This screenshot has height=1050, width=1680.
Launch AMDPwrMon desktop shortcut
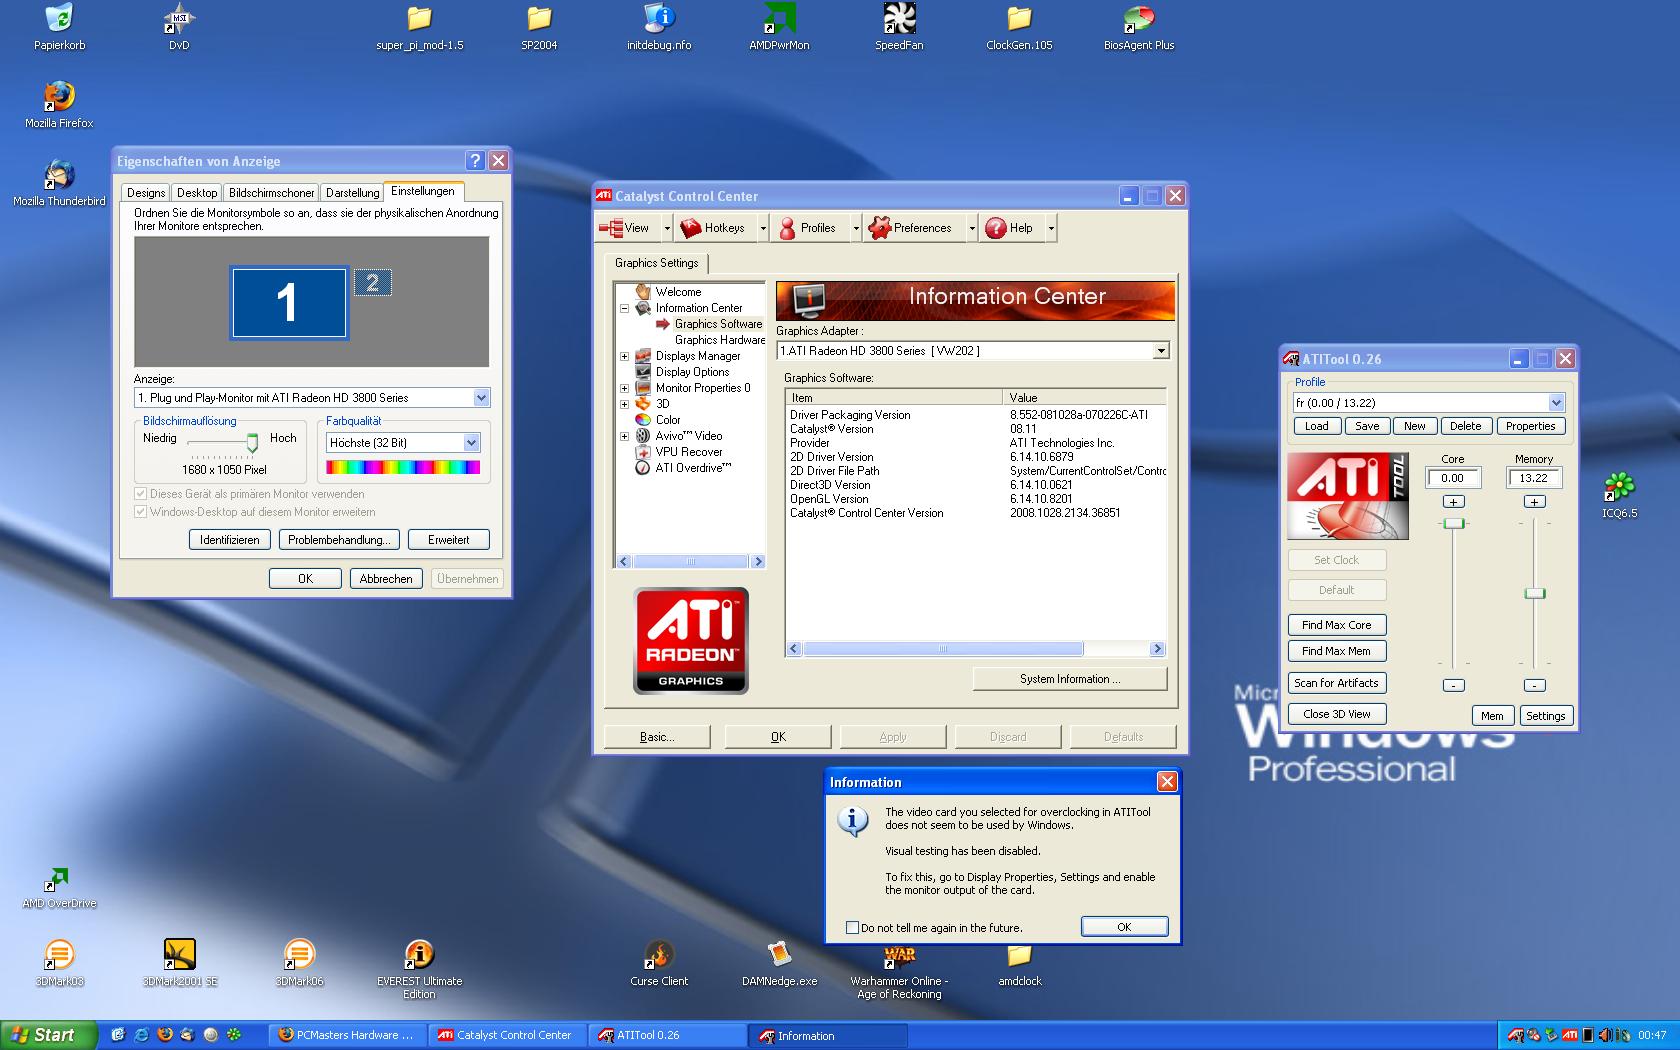tap(779, 27)
